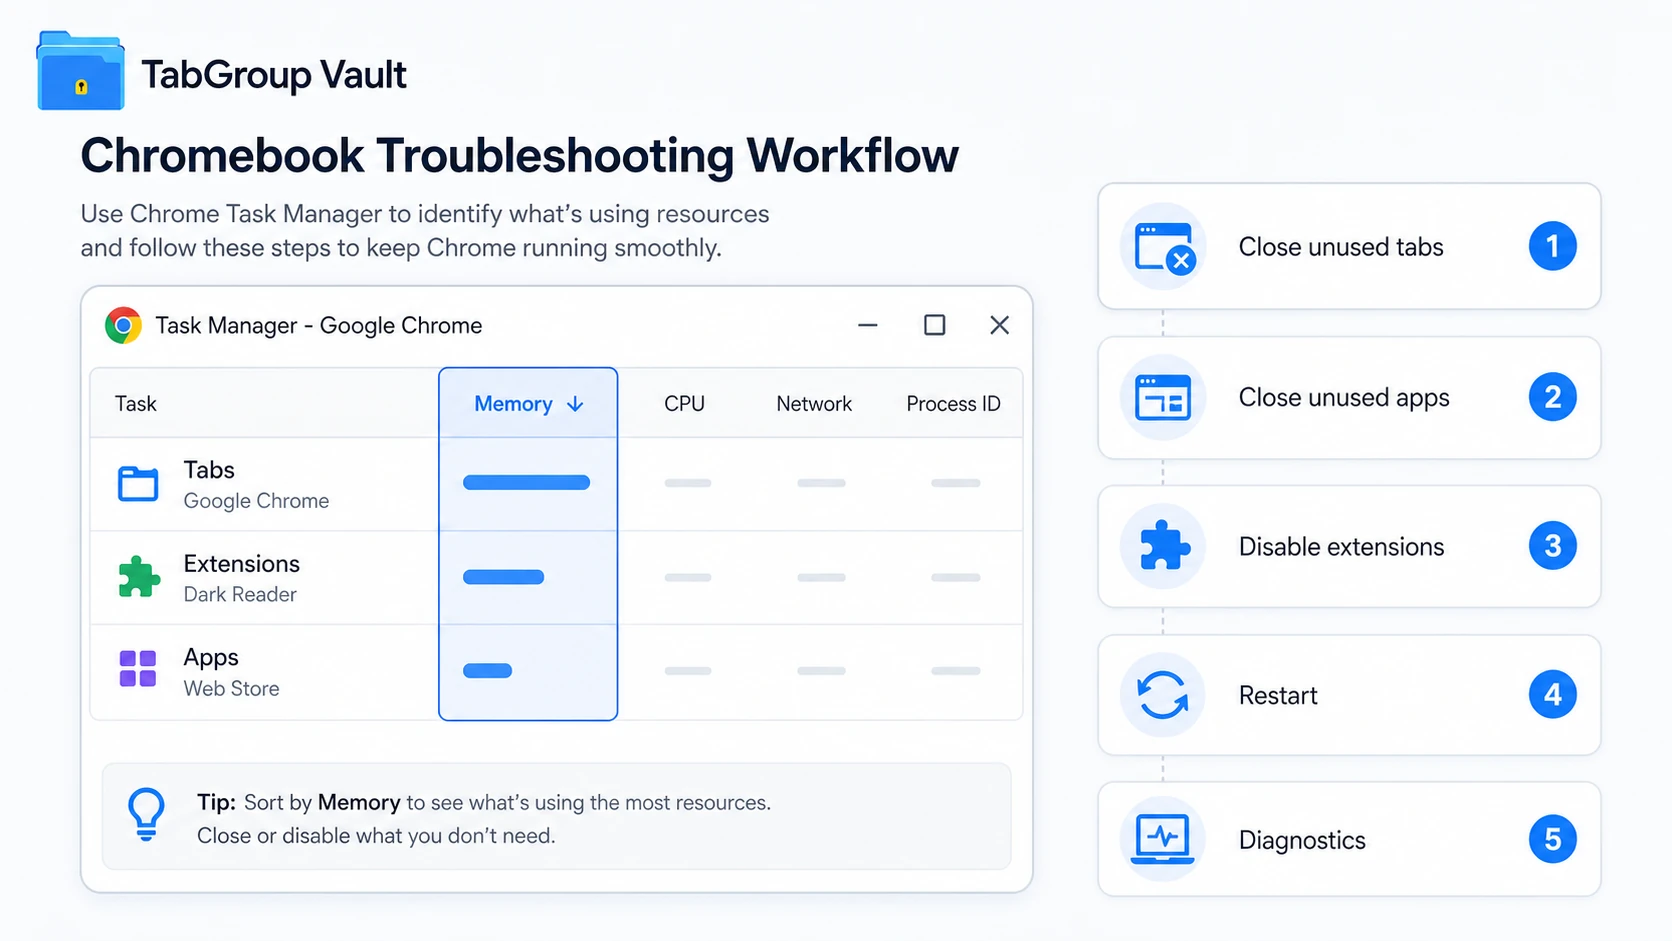Select the Tabs Google Chrome row

pos(556,484)
